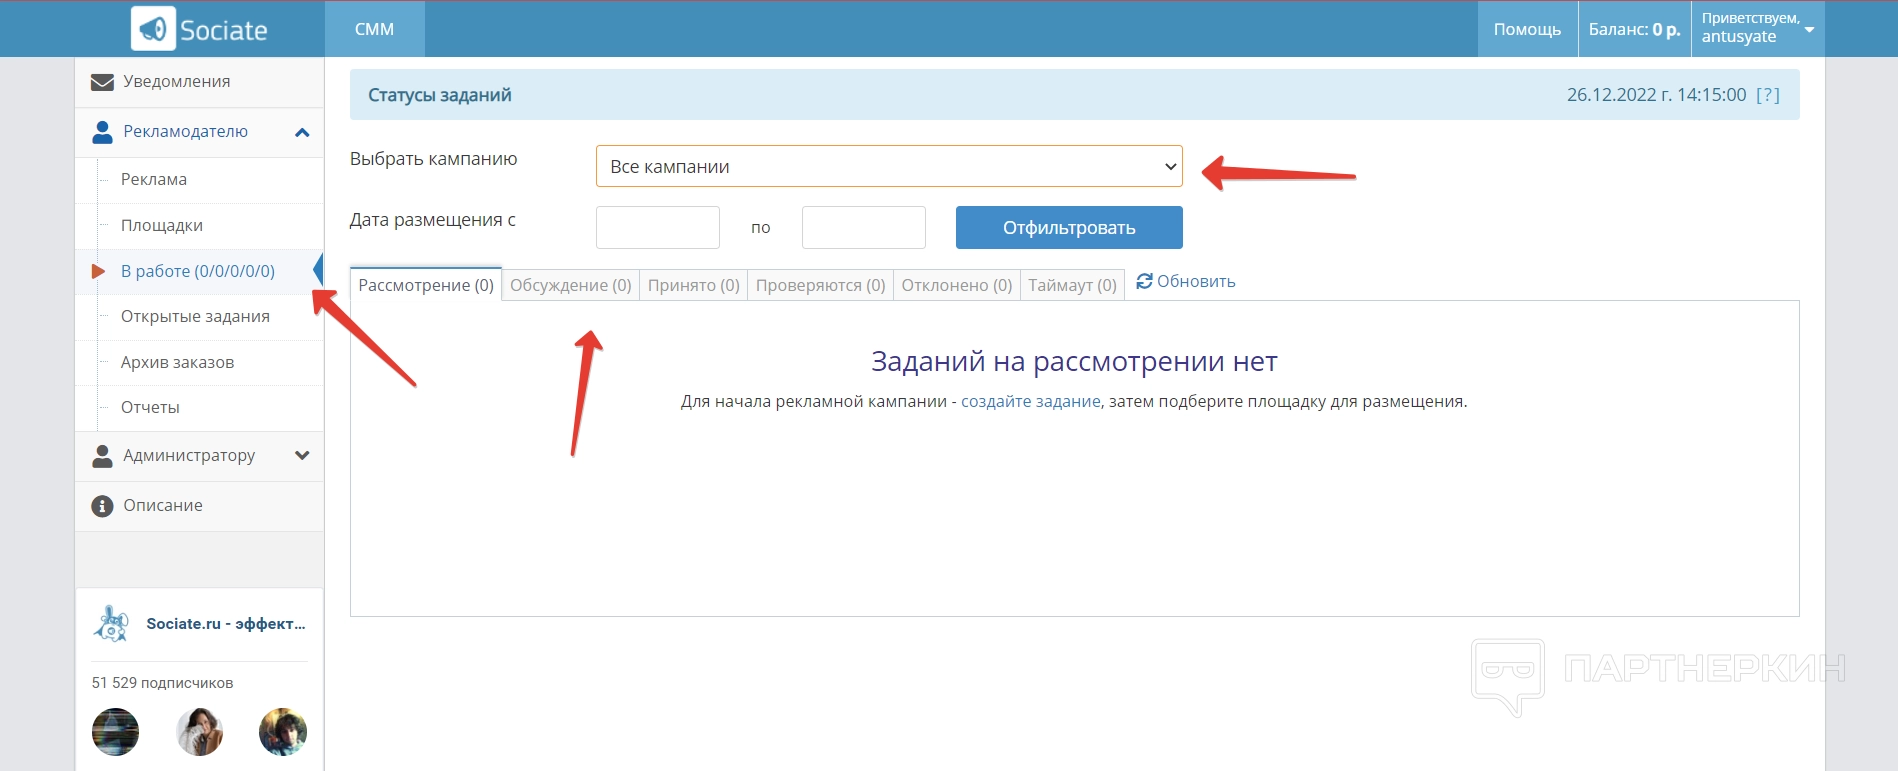1898x771 pixels.
Task: Switch to the Рассмотрение (0) tab
Action: (x=426, y=285)
